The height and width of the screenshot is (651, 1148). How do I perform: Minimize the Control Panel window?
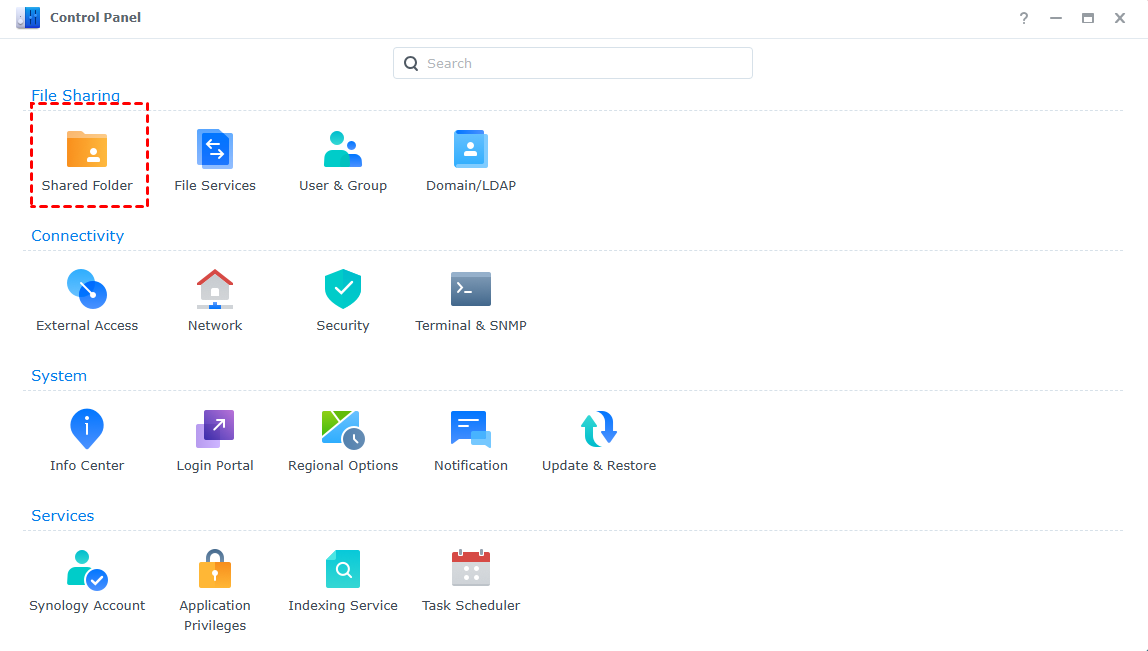[1056, 18]
